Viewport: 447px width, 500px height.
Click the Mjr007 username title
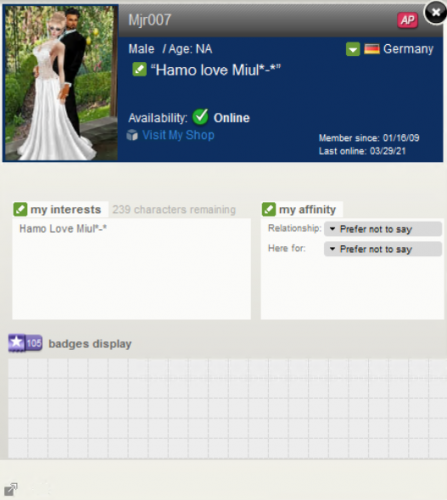click(150, 20)
